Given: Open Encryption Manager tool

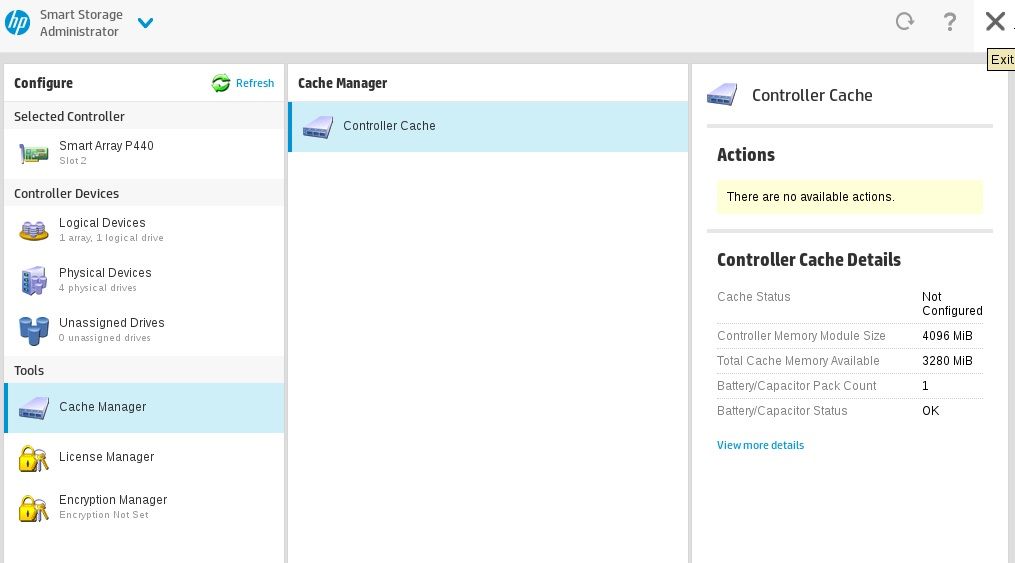Looking at the screenshot, I should pyautogui.click(x=144, y=507).
